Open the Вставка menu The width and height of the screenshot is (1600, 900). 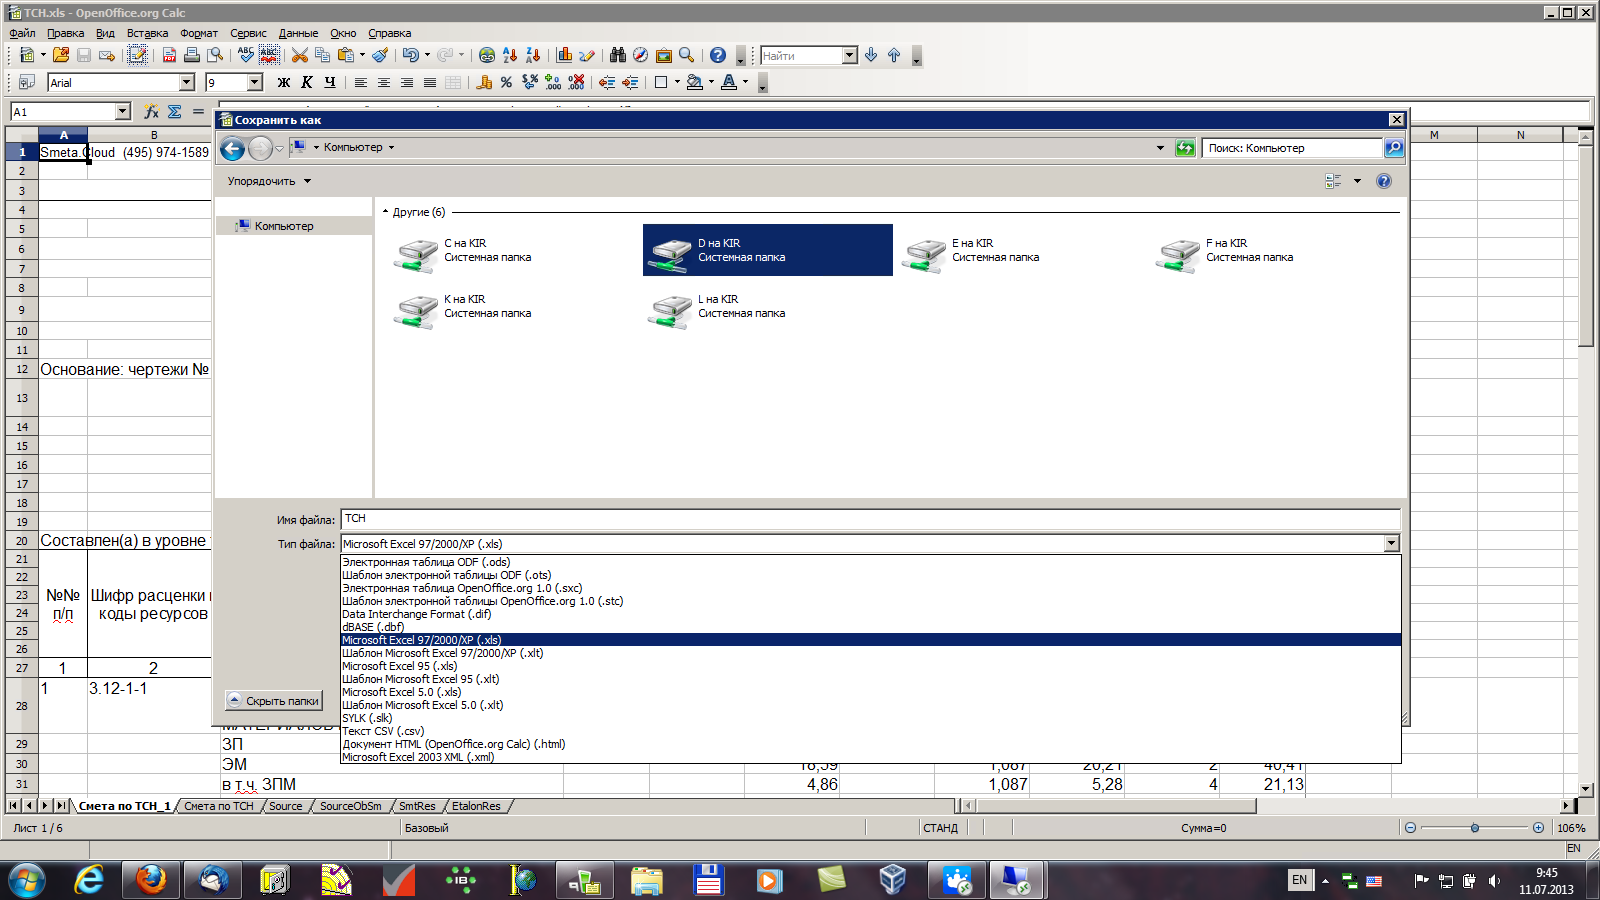point(147,33)
